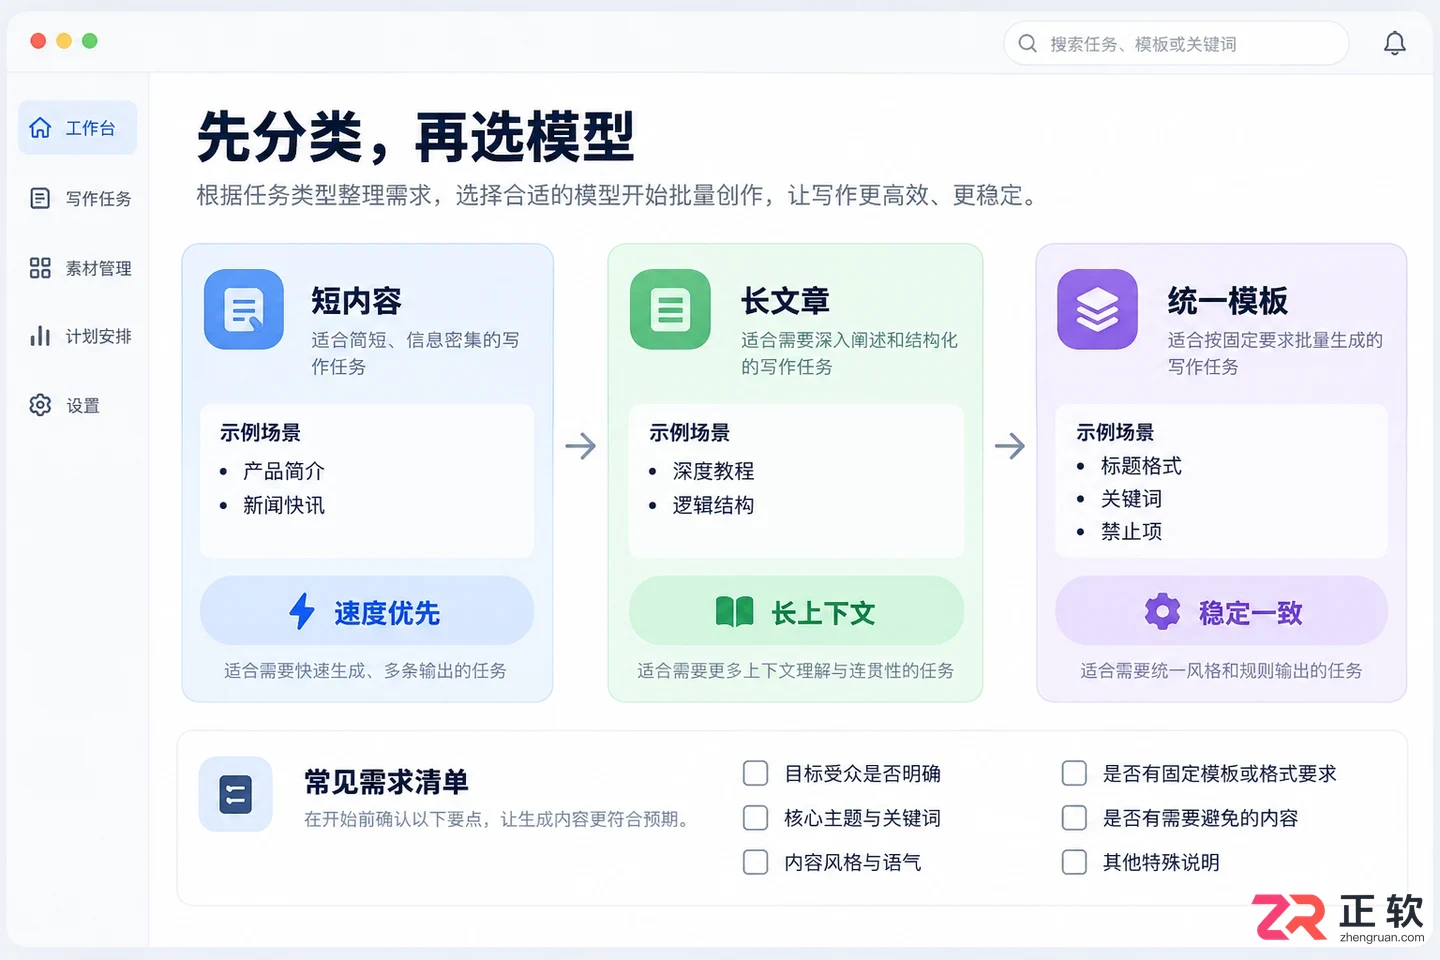
Task: Click the 常见需求清单 heading
Action: coord(386,781)
